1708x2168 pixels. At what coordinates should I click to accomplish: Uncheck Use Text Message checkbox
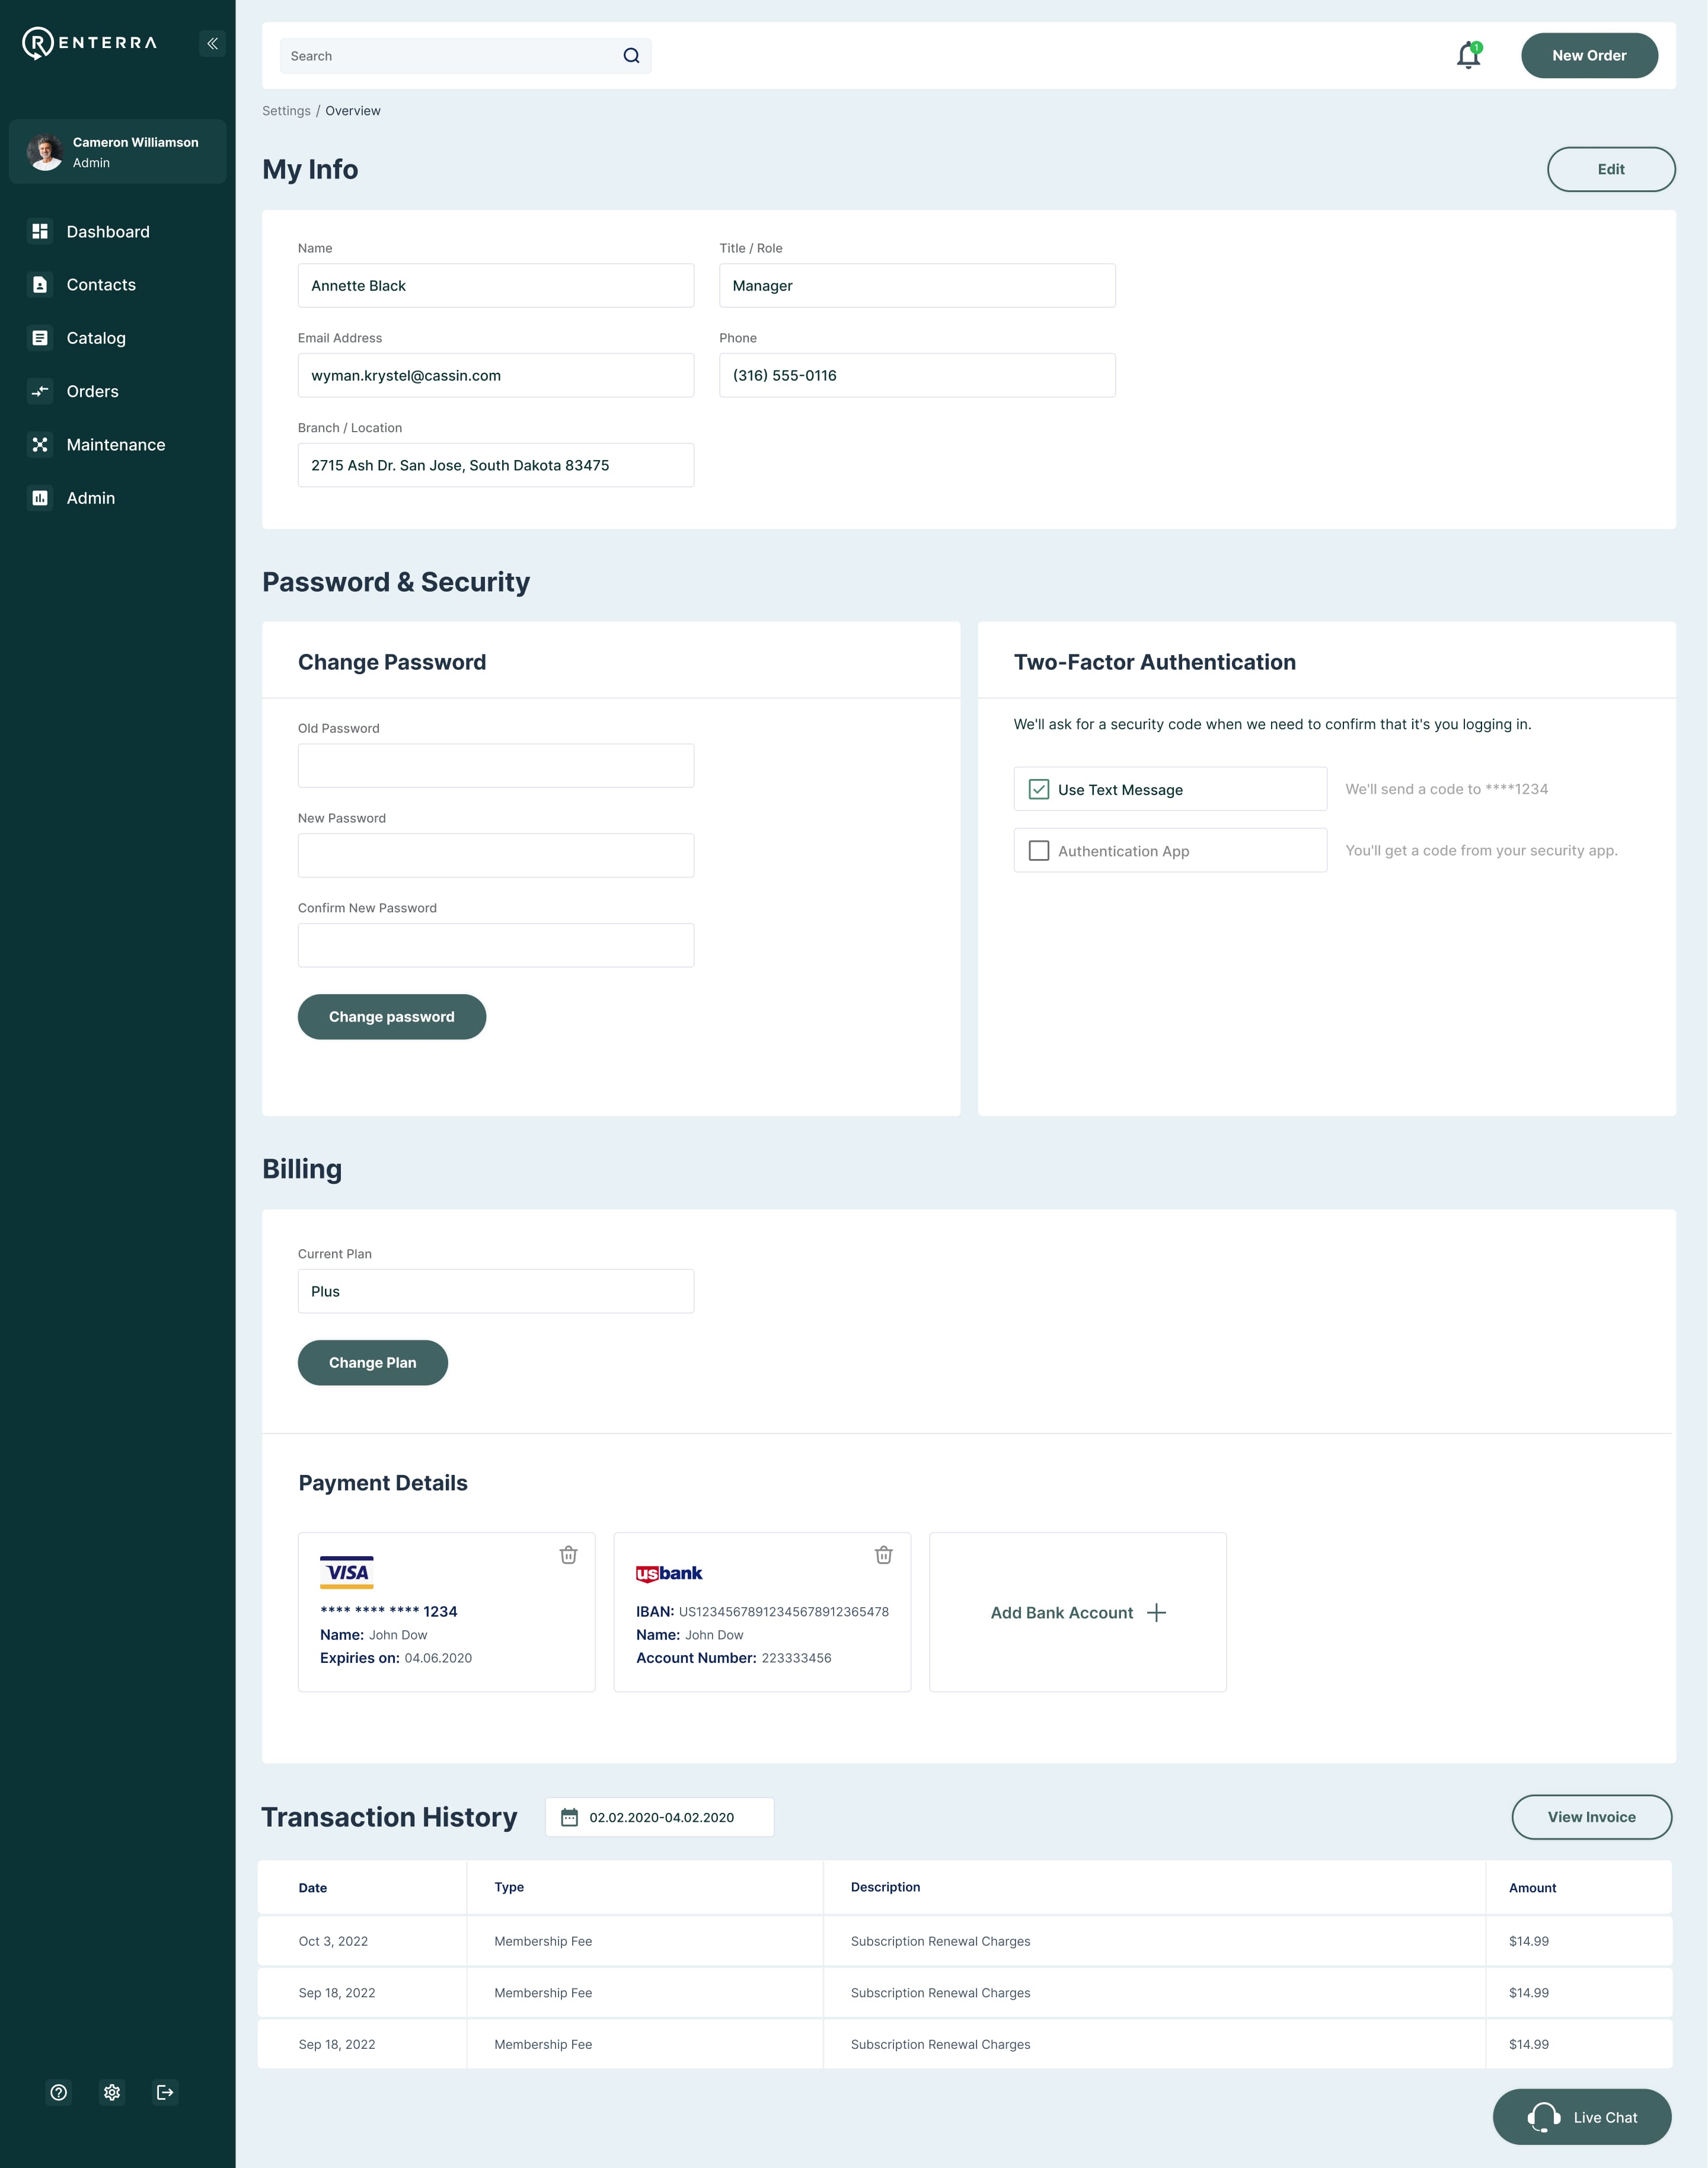tap(1039, 789)
